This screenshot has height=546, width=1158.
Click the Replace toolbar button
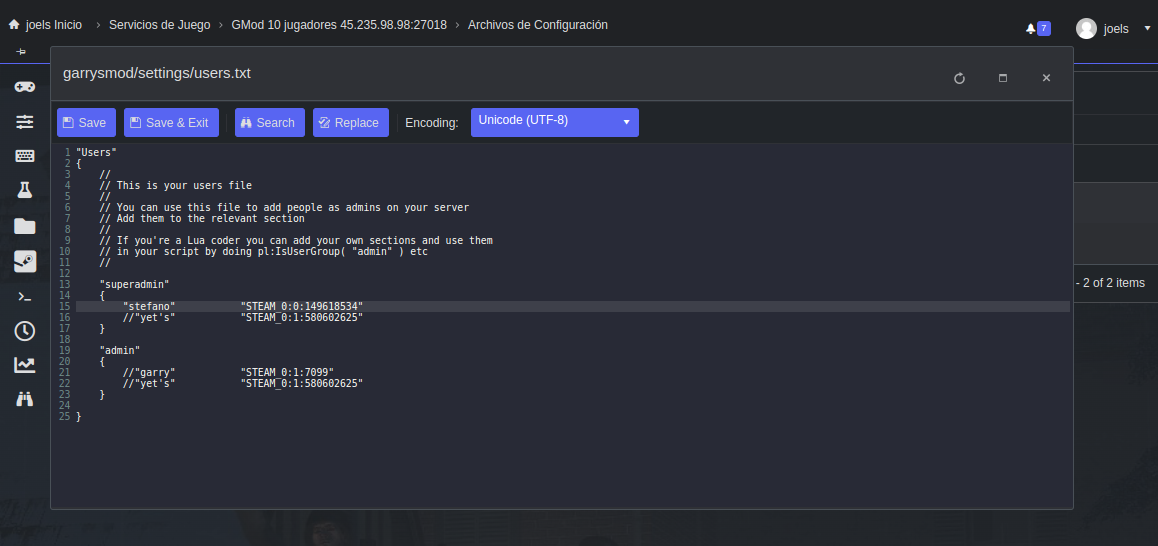(x=350, y=123)
